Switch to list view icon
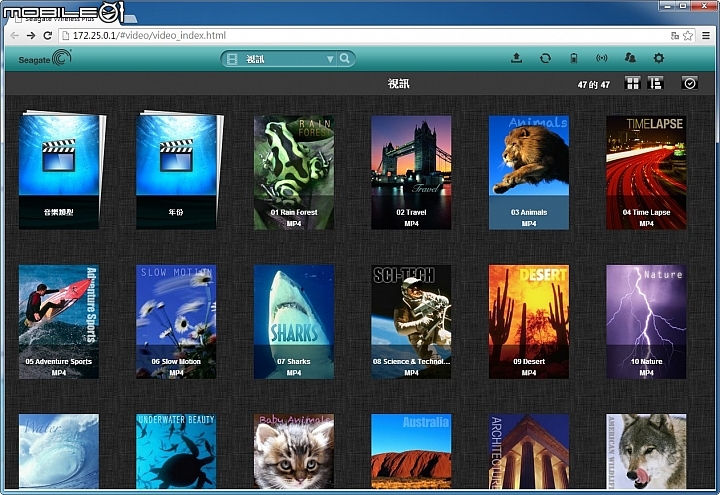720x495 pixels. 655,83
